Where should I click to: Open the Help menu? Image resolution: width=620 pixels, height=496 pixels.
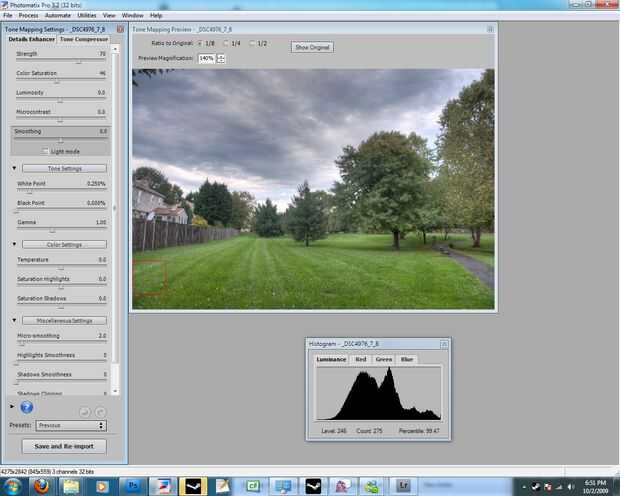pos(156,15)
